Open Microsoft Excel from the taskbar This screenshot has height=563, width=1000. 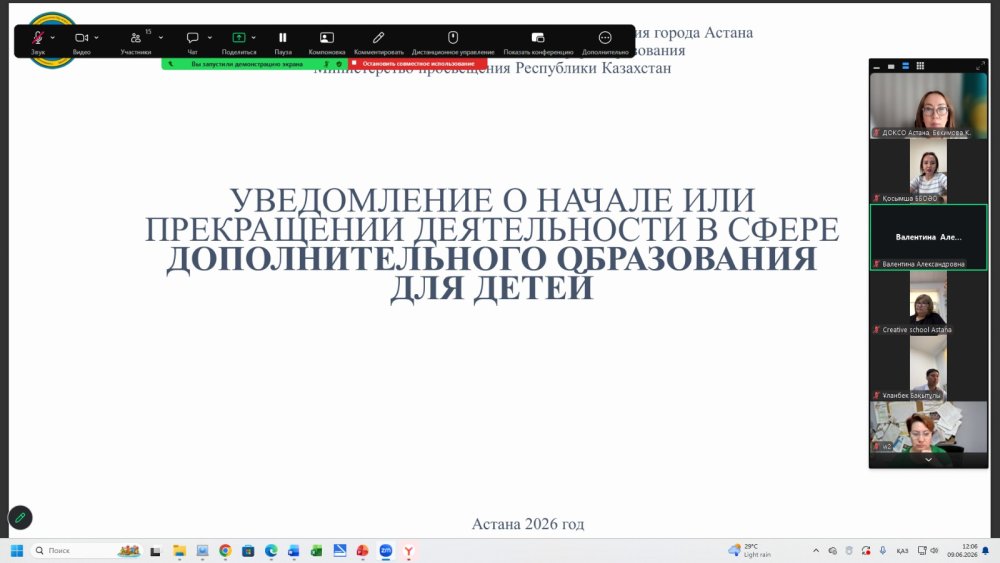pyautogui.click(x=316, y=551)
